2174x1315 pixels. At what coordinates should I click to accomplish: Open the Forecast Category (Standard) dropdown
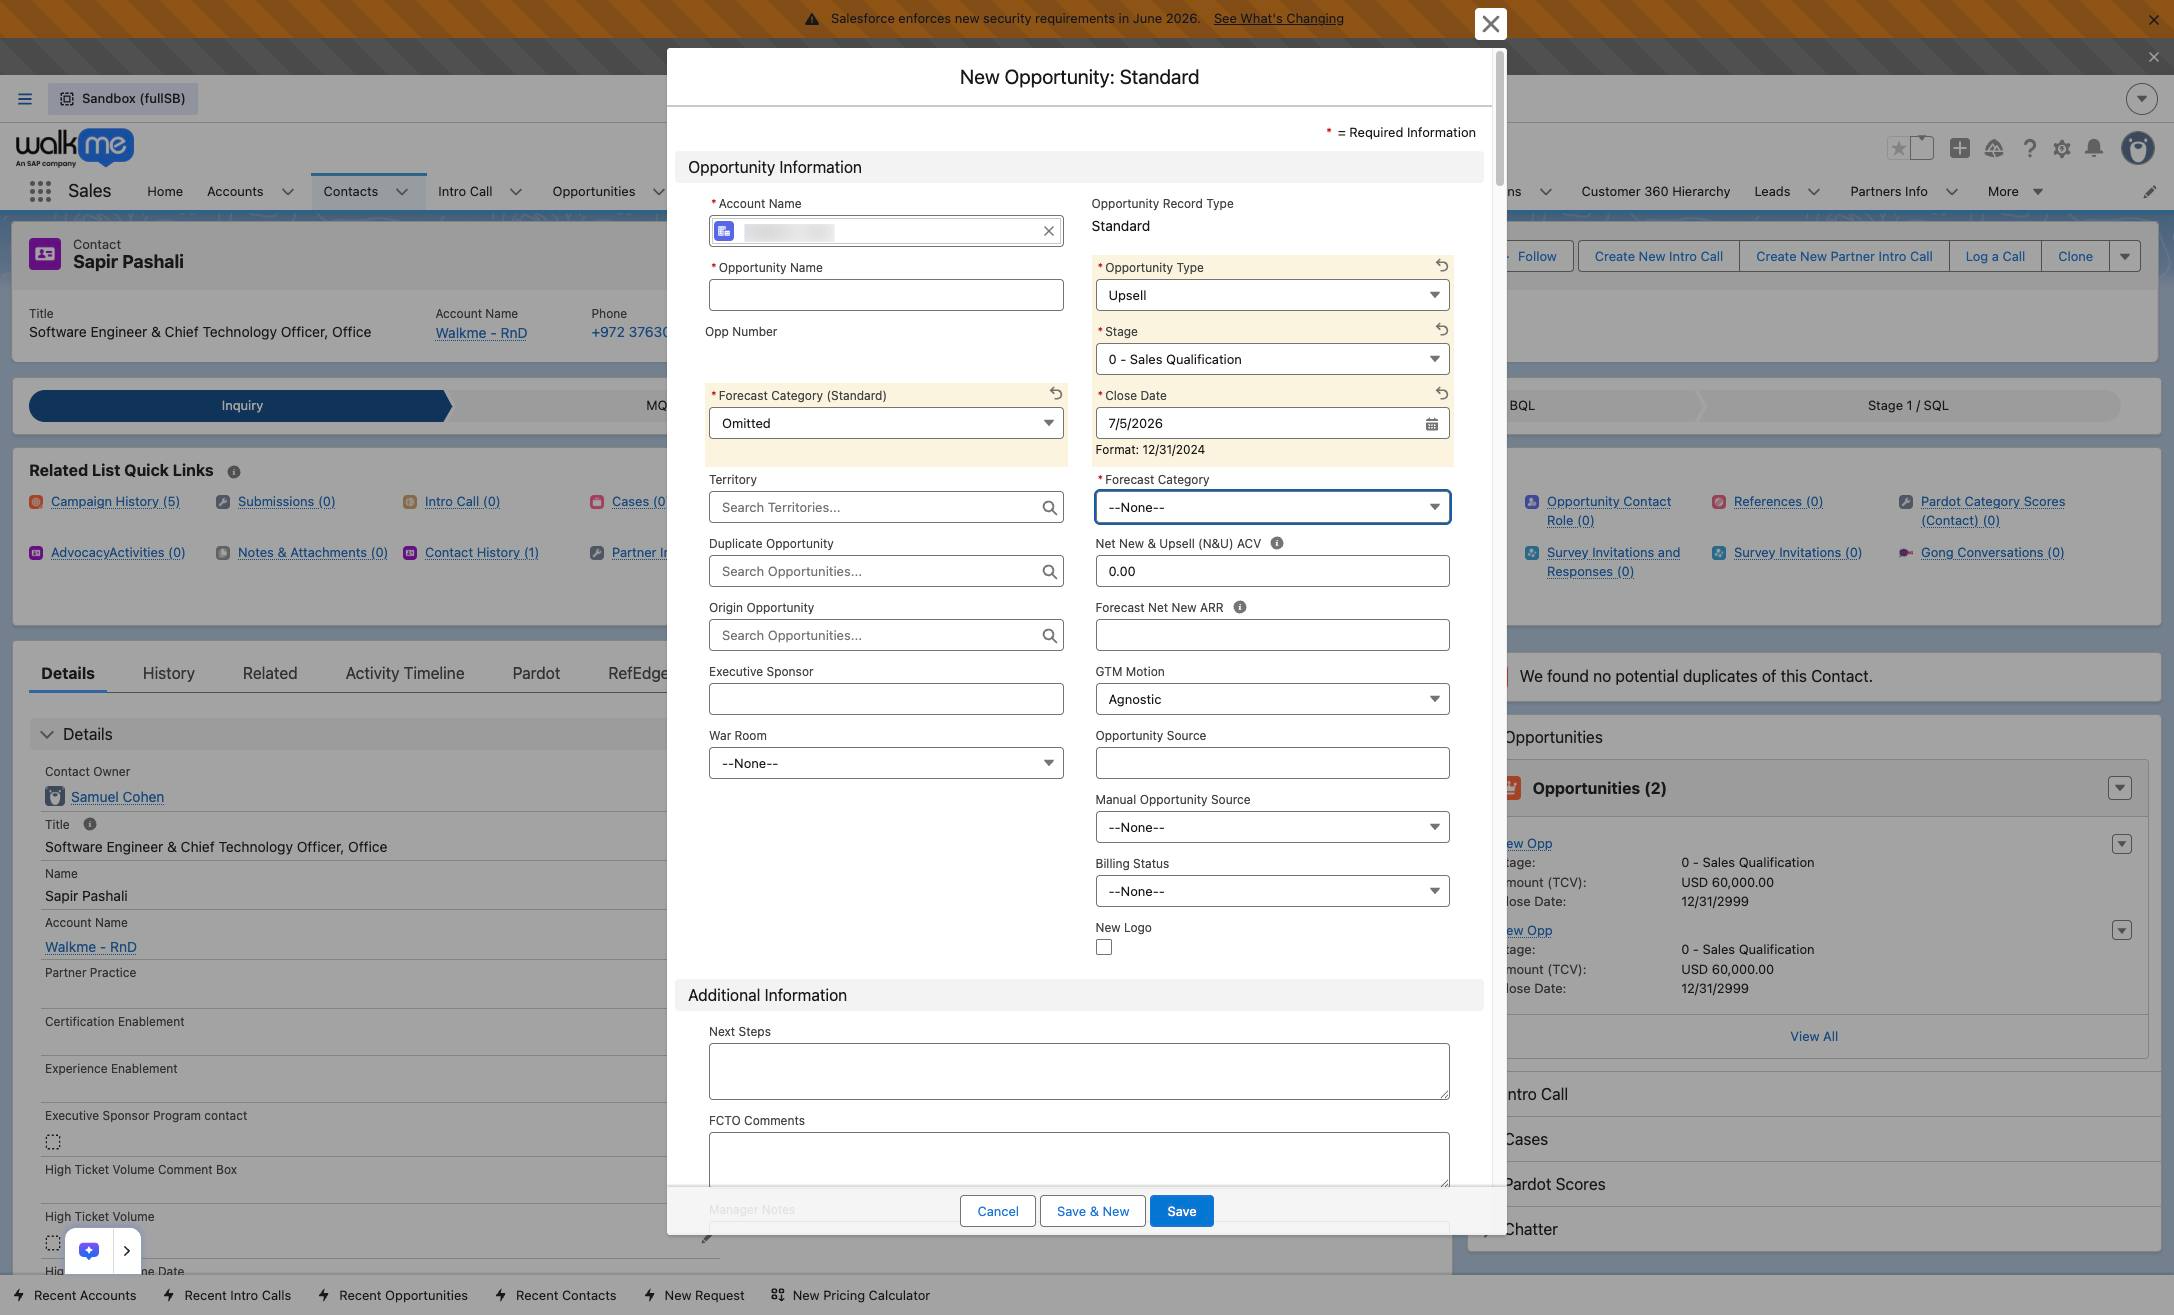886,423
